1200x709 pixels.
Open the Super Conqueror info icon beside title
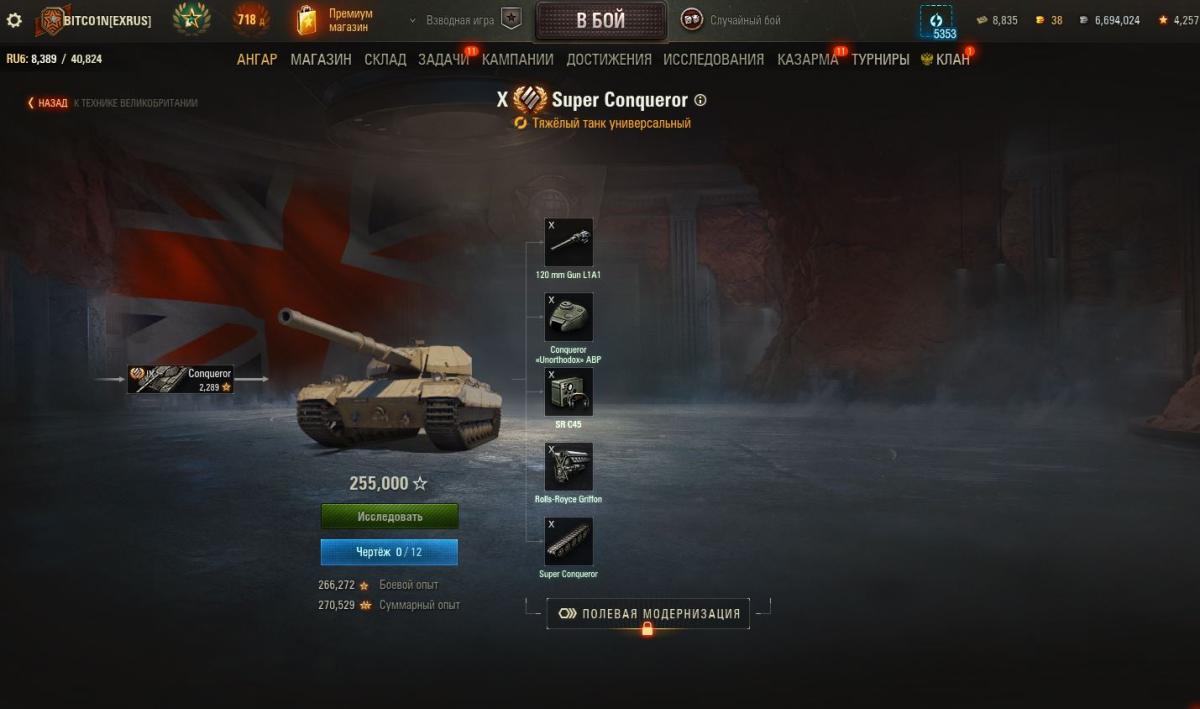700,100
